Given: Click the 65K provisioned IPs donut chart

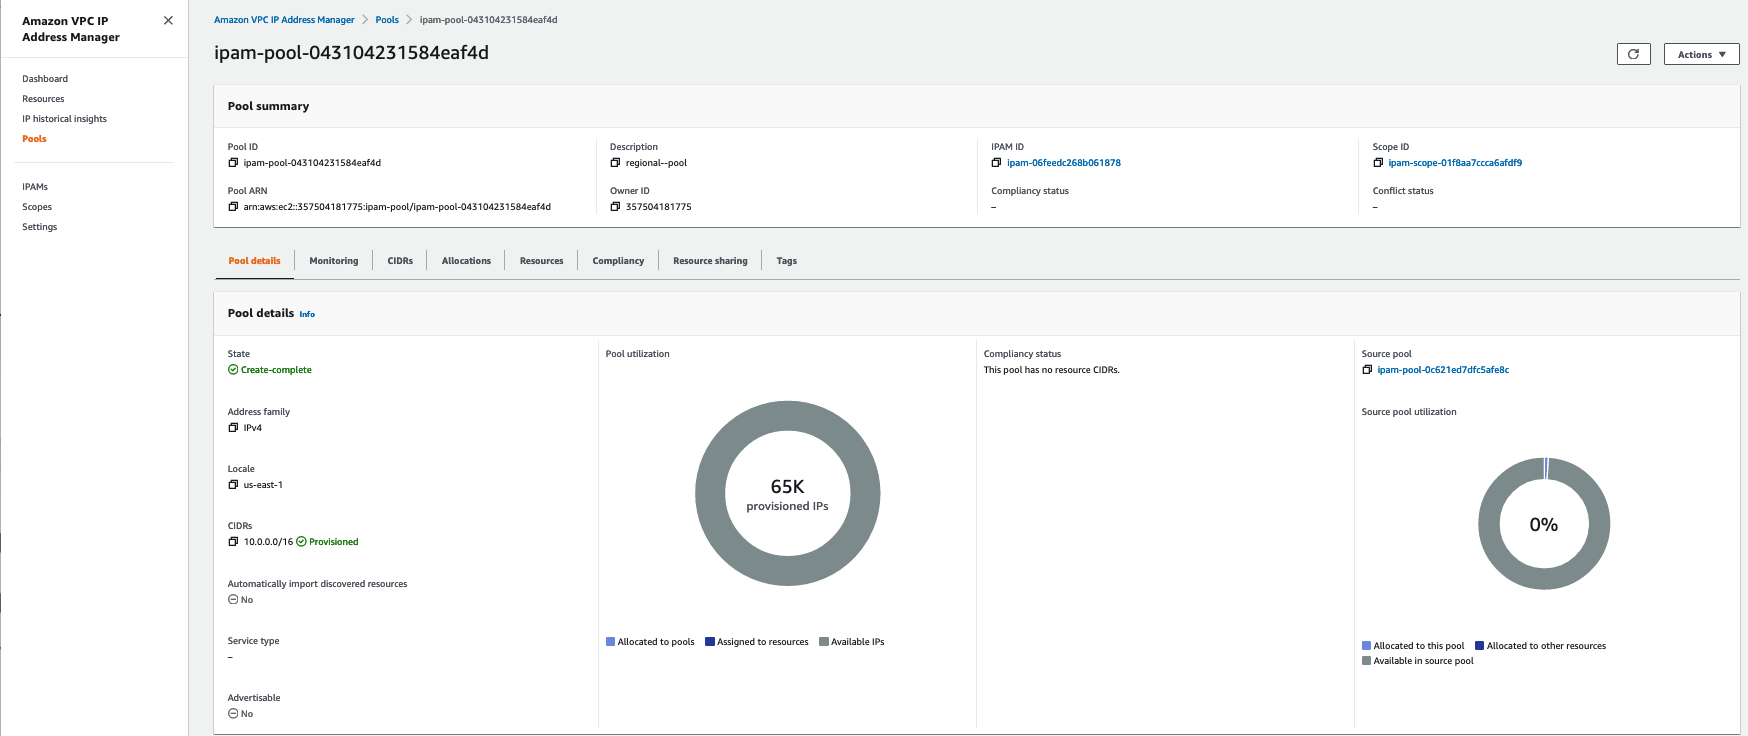Looking at the screenshot, I should click(788, 493).
